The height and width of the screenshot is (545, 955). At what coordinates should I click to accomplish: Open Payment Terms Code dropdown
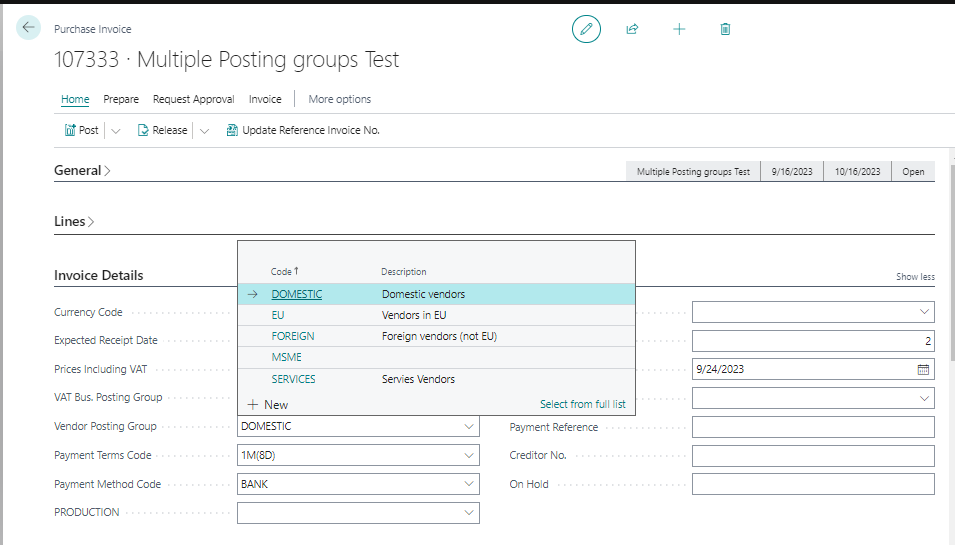tap(469, 455)
